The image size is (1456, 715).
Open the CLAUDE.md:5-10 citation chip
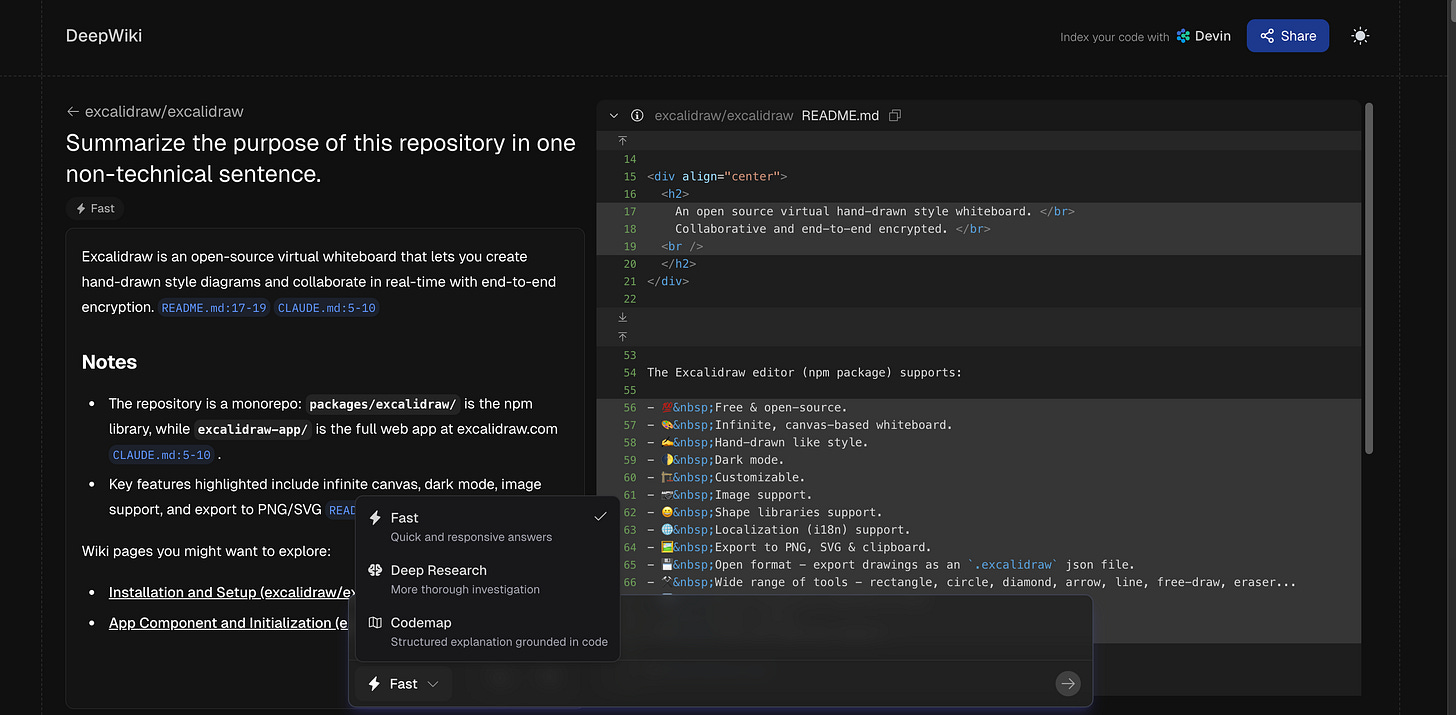click(x=326, y=307)
